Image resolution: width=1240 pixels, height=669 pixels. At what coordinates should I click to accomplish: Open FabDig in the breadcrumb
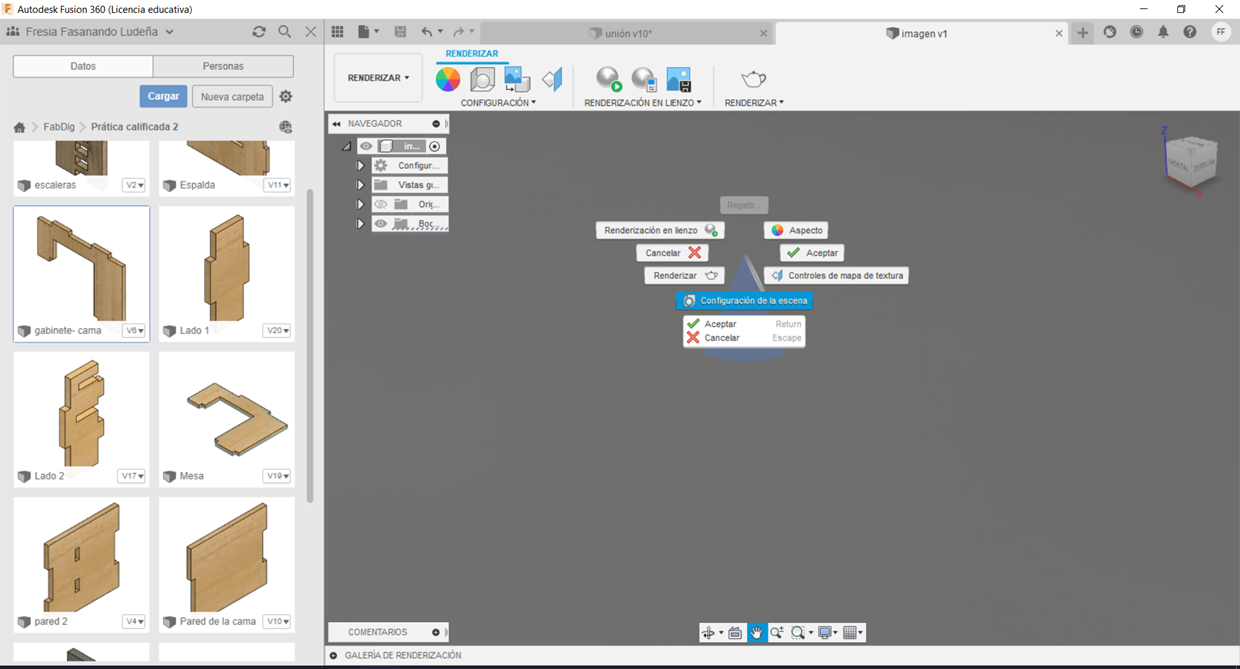[59, 127]
